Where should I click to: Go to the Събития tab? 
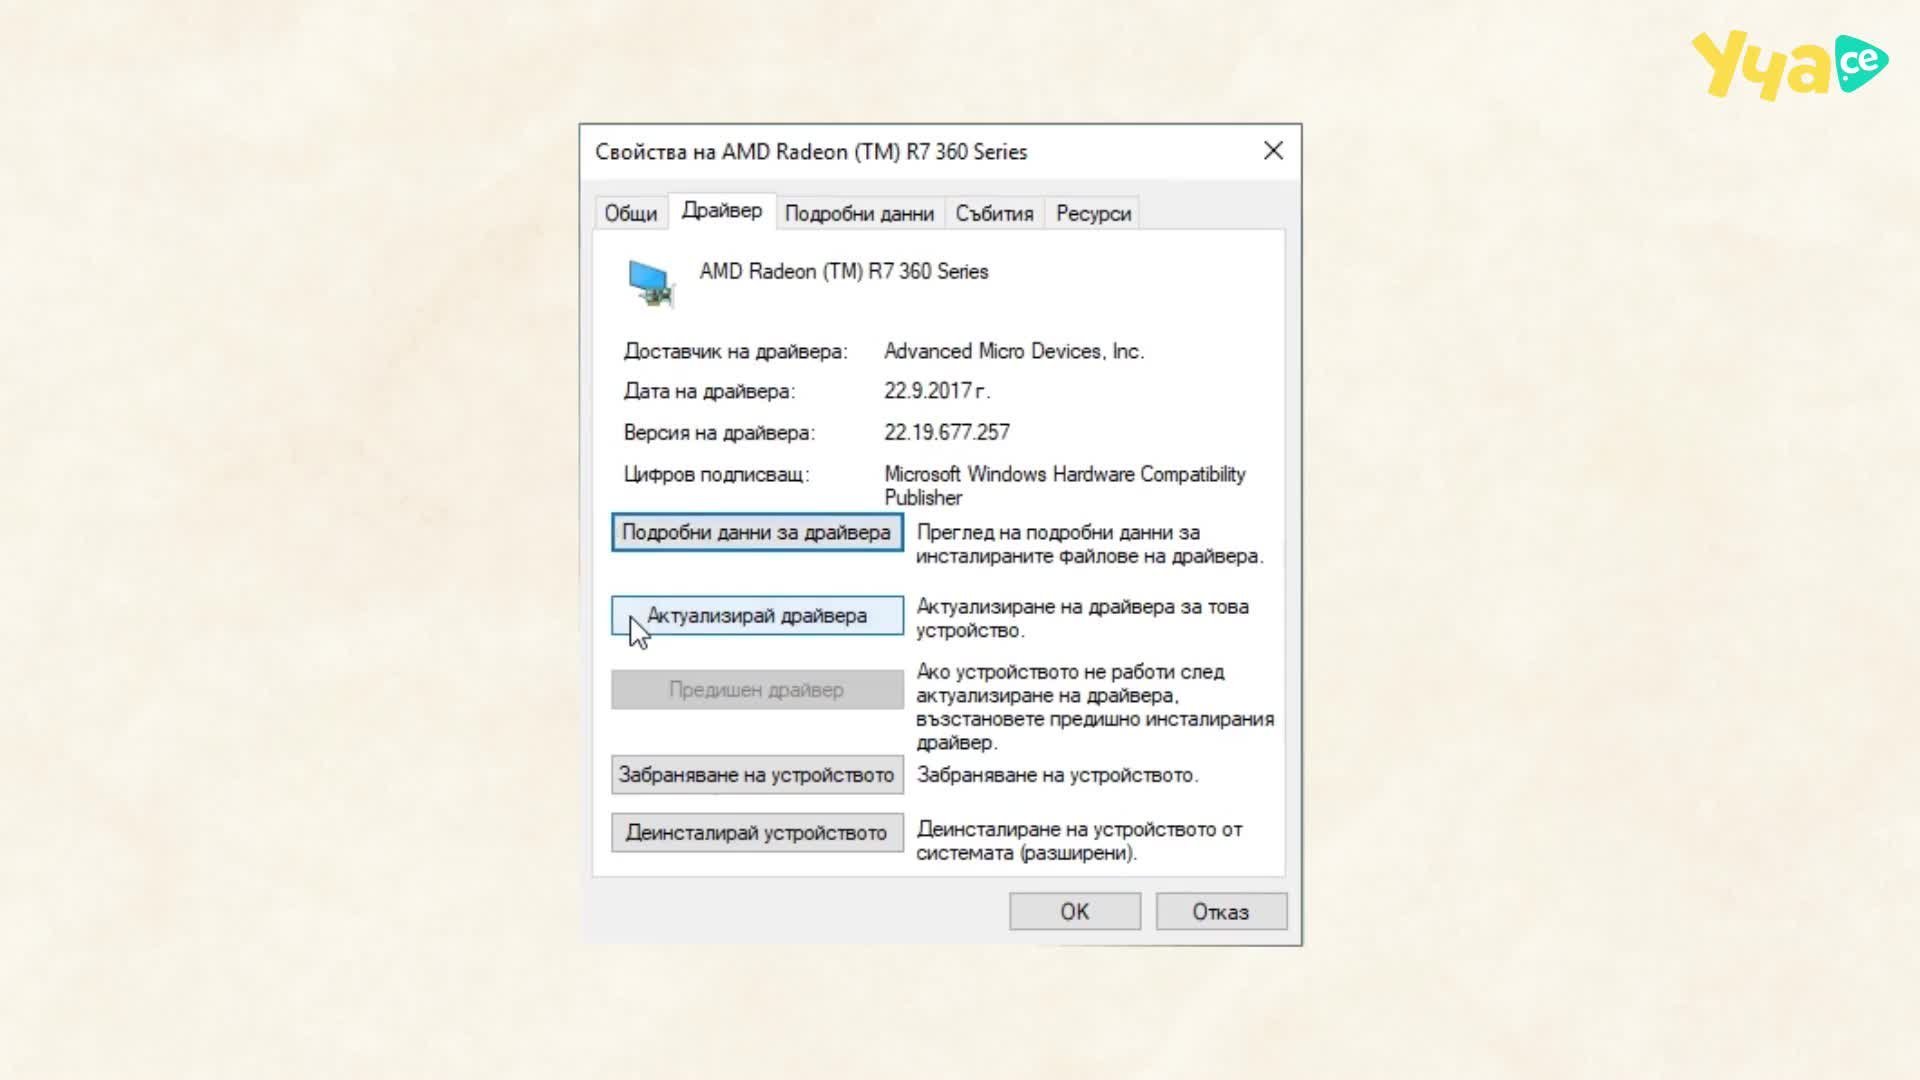click(x=994, y=213)
